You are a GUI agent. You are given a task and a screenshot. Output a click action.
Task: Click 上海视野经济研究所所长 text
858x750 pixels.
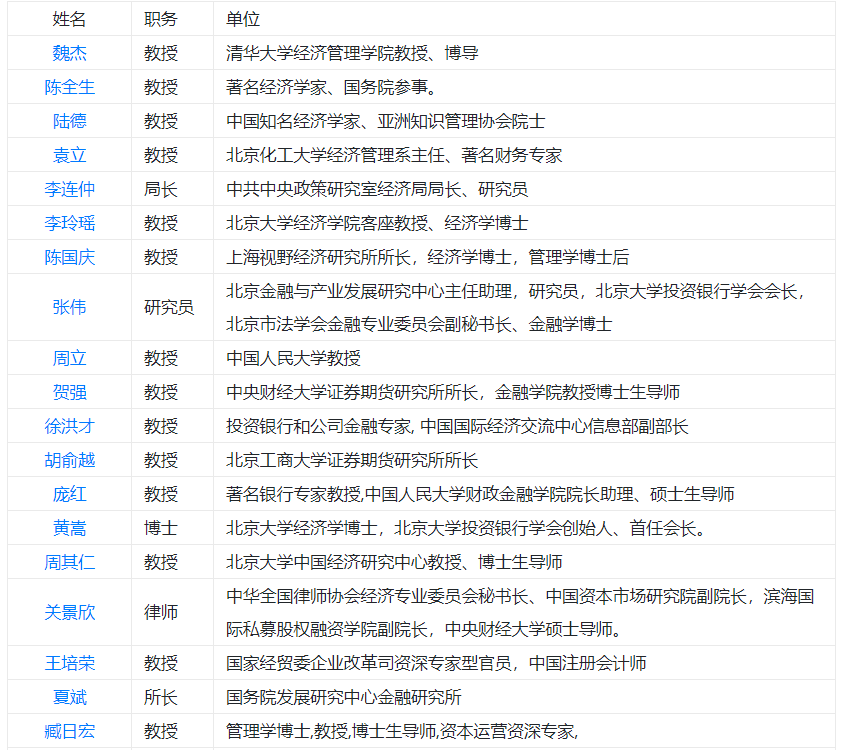[318, 257]
